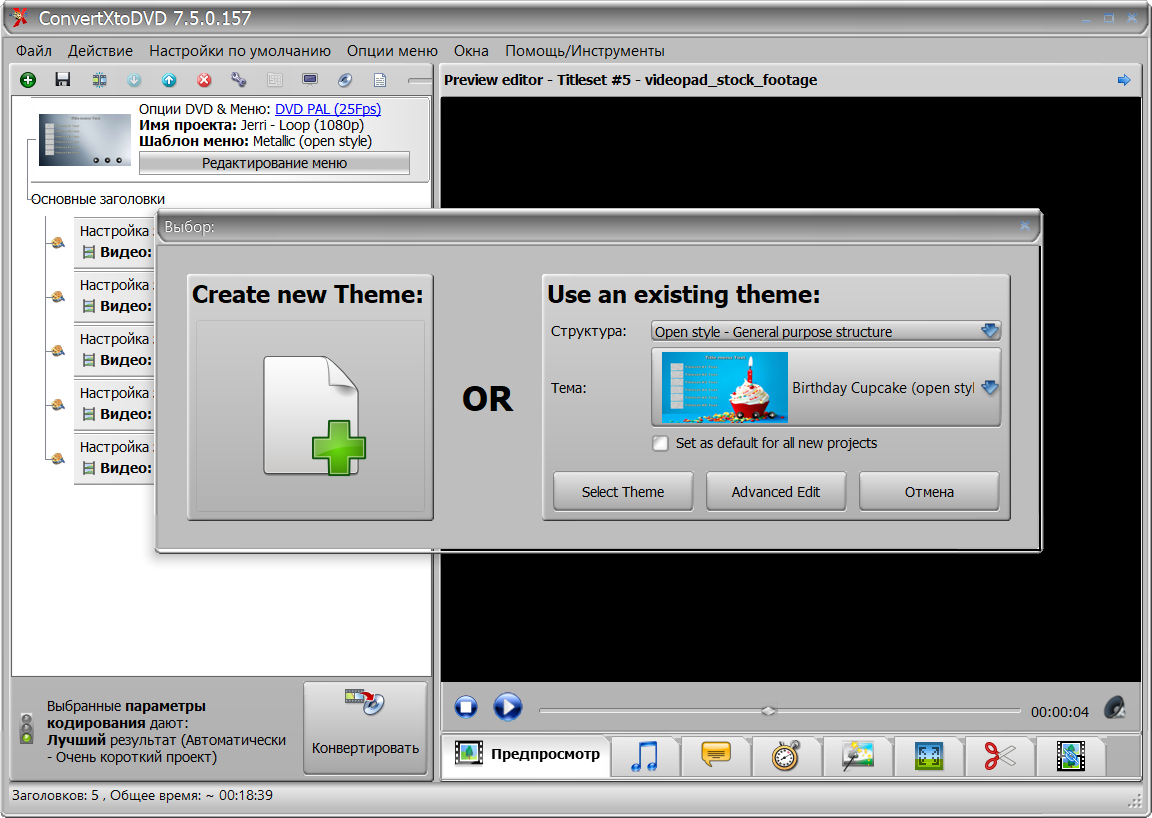Click the Metallic menu template thumbnail
The height and width of the screenshot is (818, 1152).
click(x=84, y=140)
